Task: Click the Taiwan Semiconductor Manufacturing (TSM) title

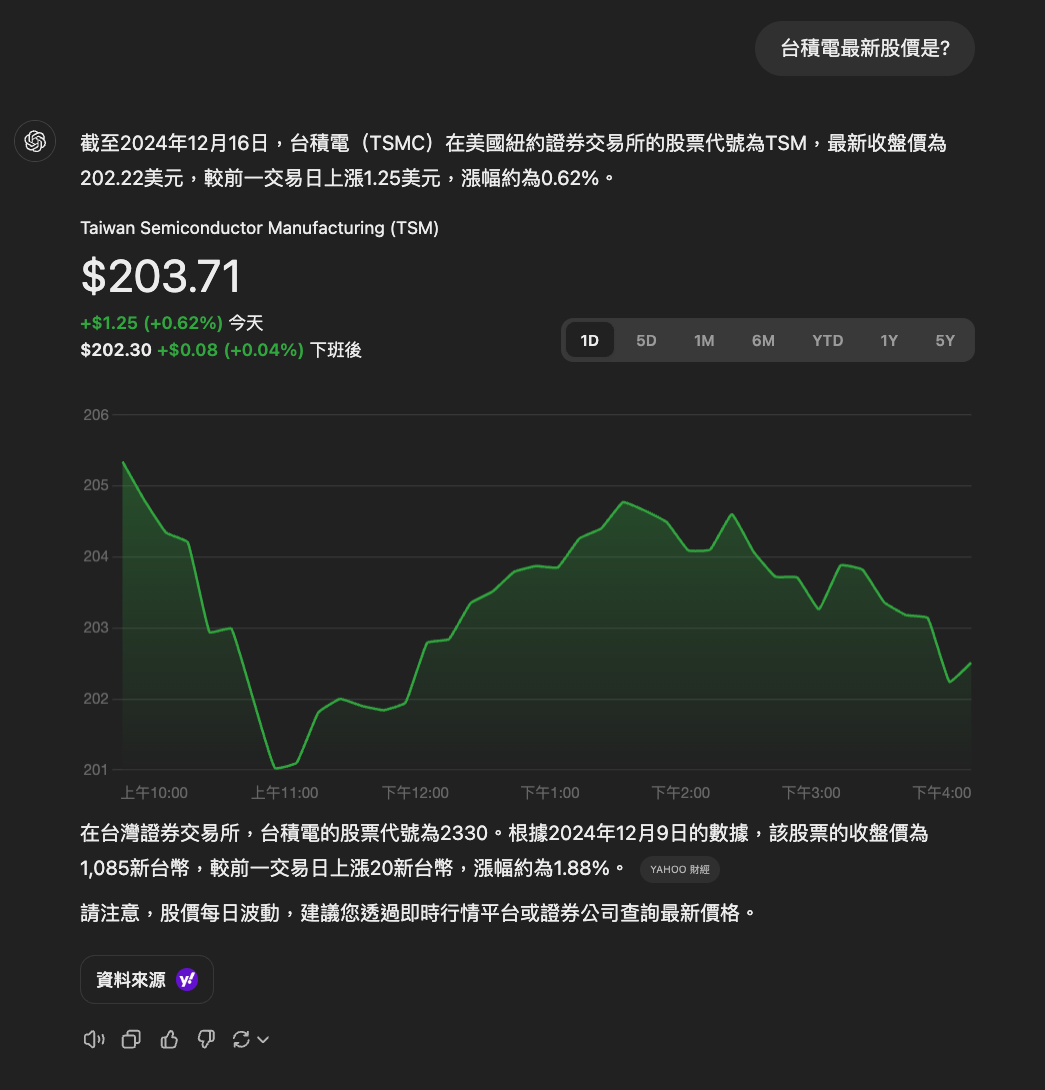Action: pos(259,228)
